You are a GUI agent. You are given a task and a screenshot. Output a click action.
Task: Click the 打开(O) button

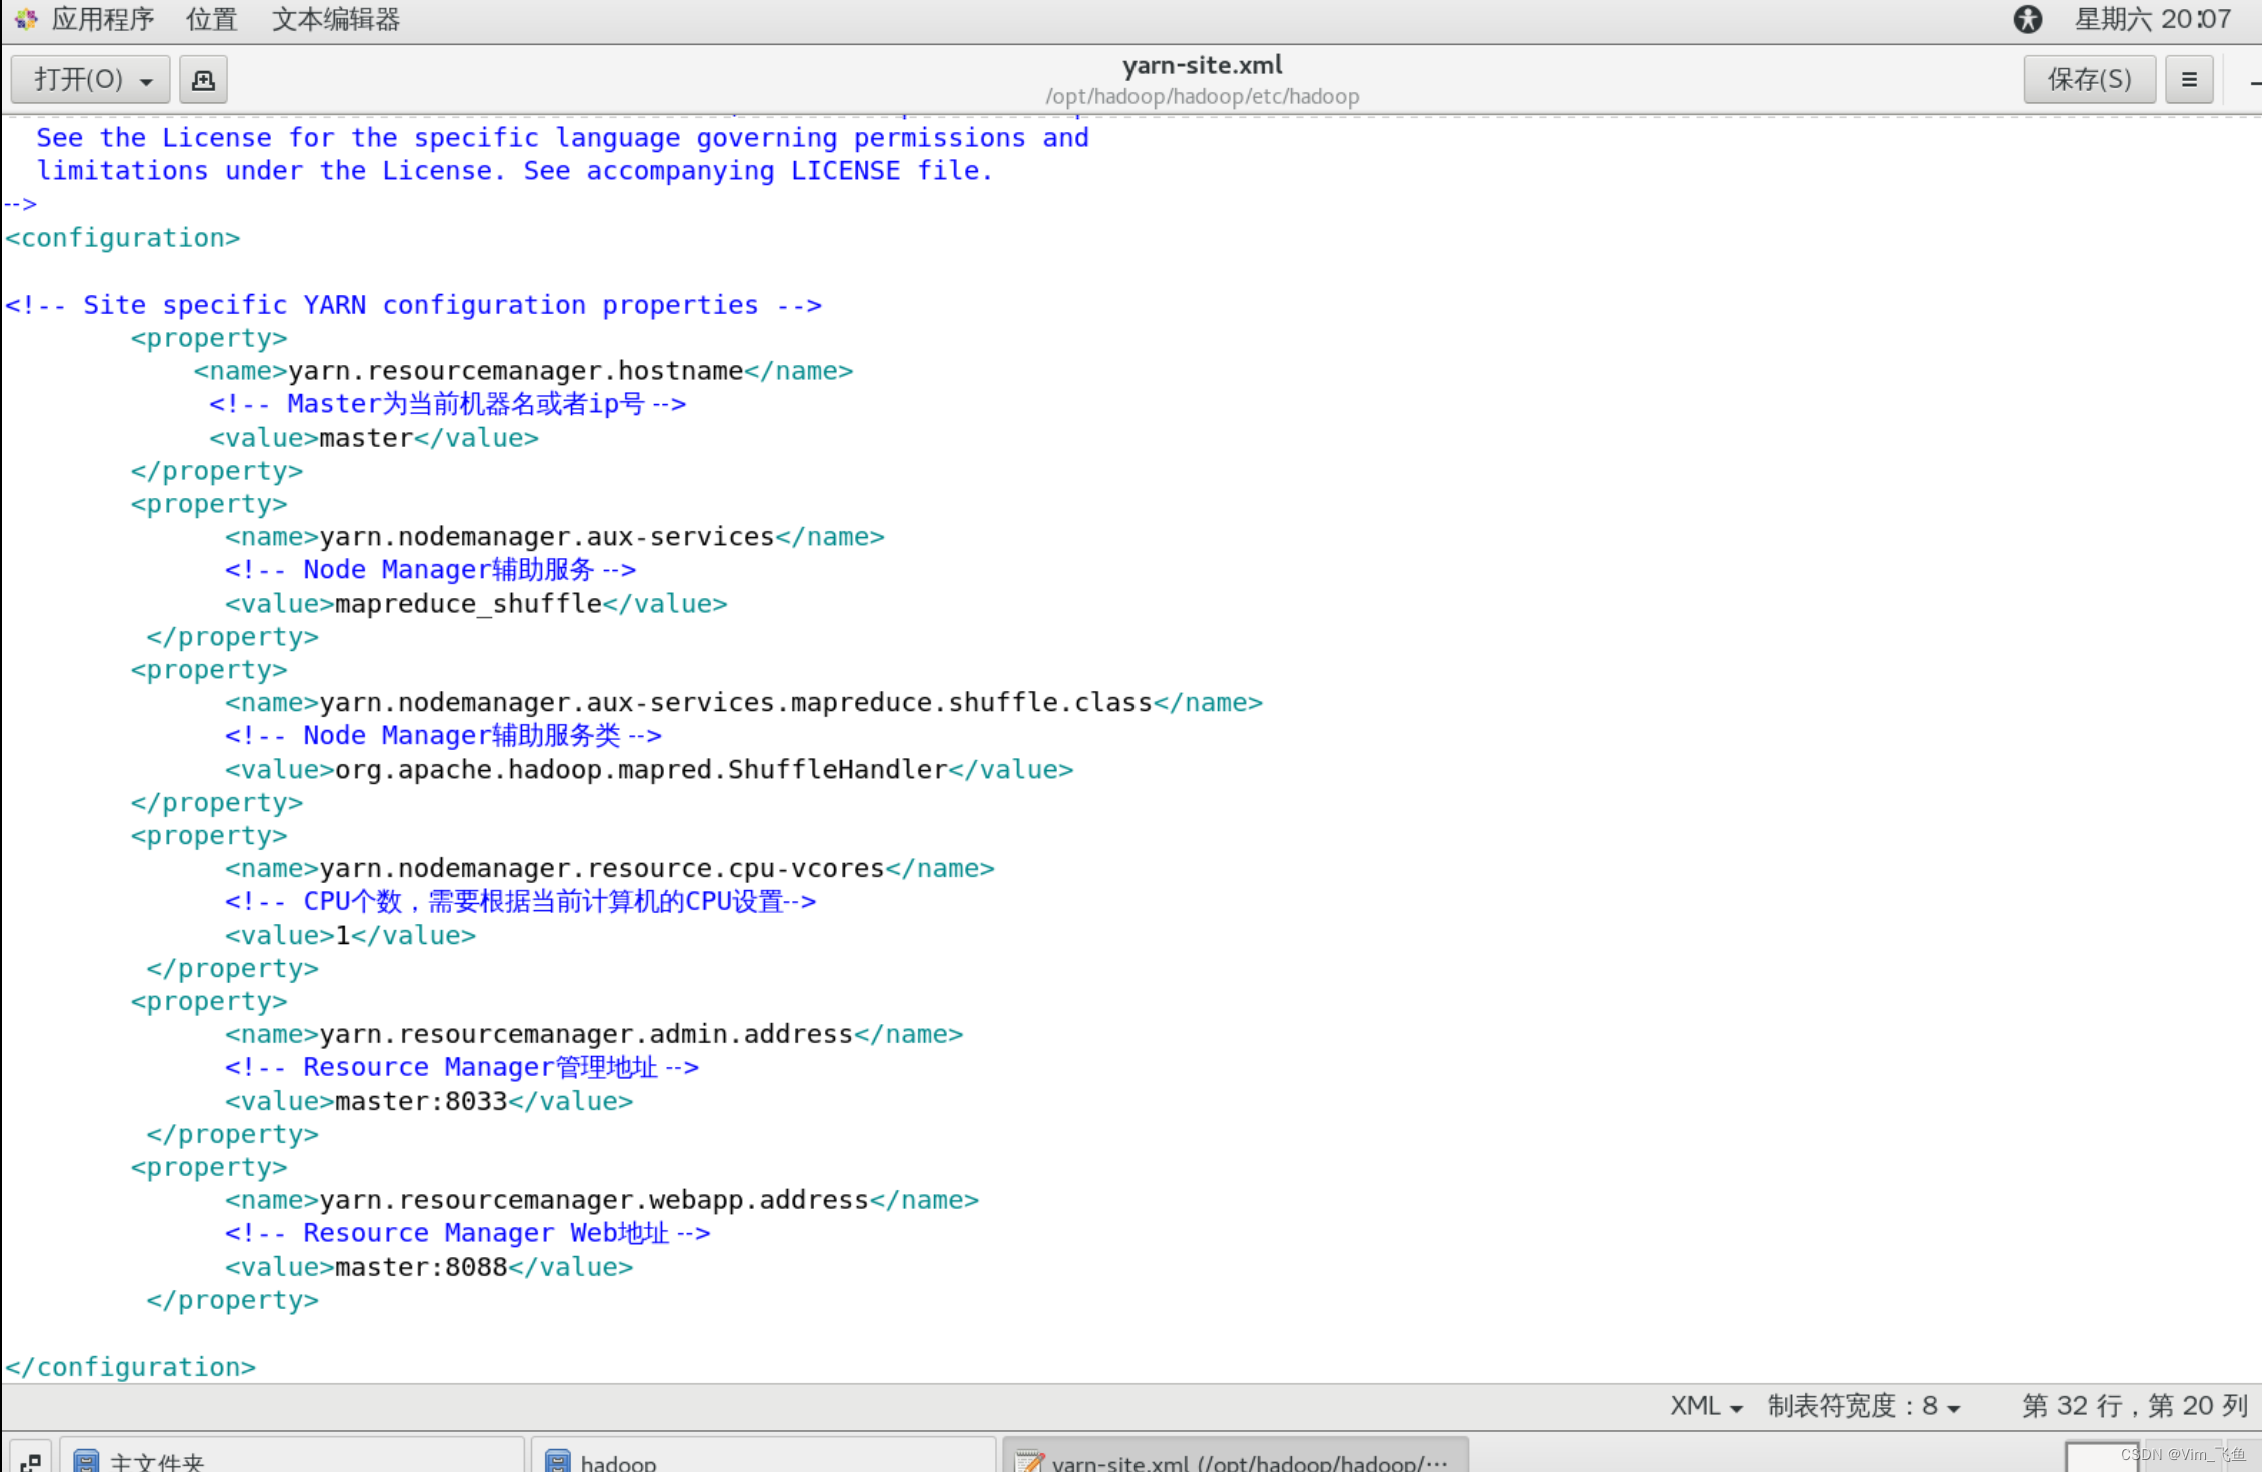pos(90,79)
